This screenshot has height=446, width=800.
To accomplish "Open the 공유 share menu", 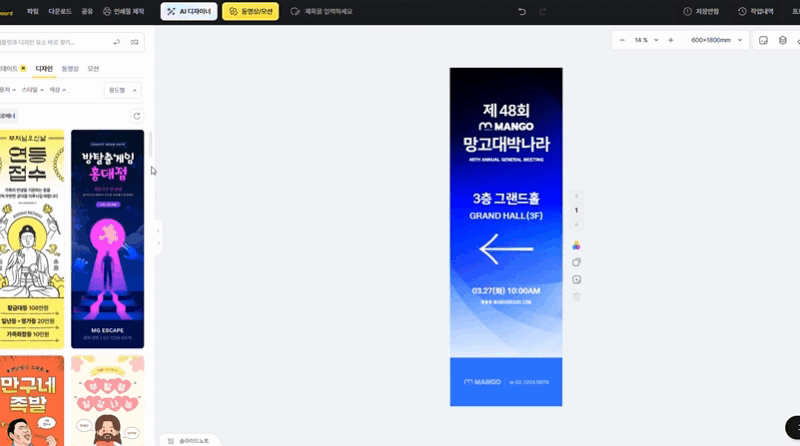I will (x=87, y=11).
